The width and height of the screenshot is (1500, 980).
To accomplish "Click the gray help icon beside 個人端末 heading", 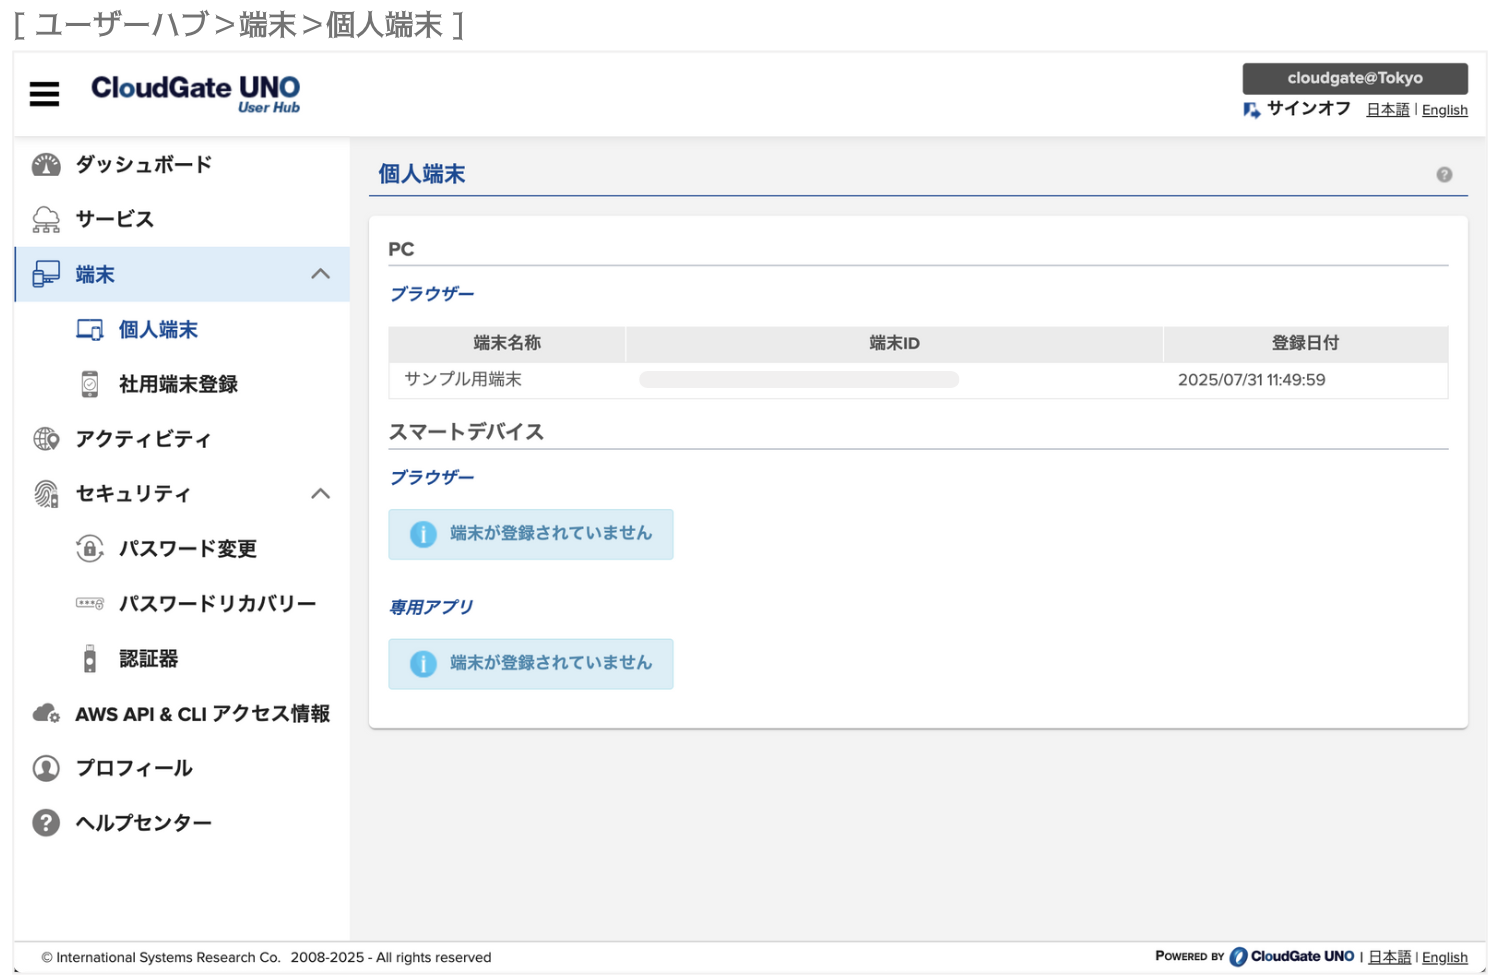I will [1444, 174].
